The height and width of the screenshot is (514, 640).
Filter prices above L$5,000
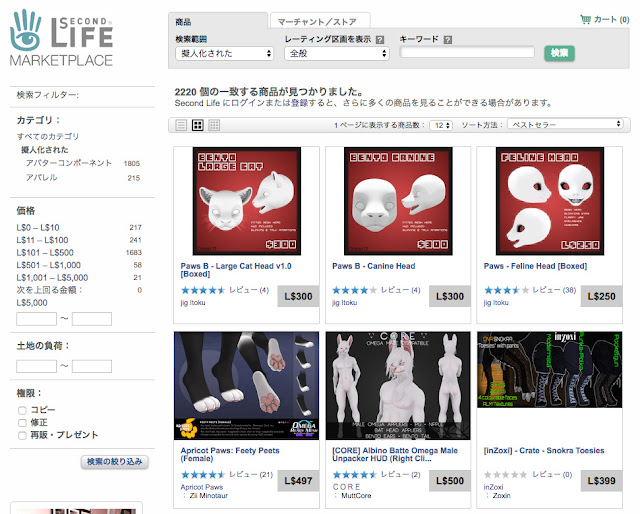click(49, 296)
